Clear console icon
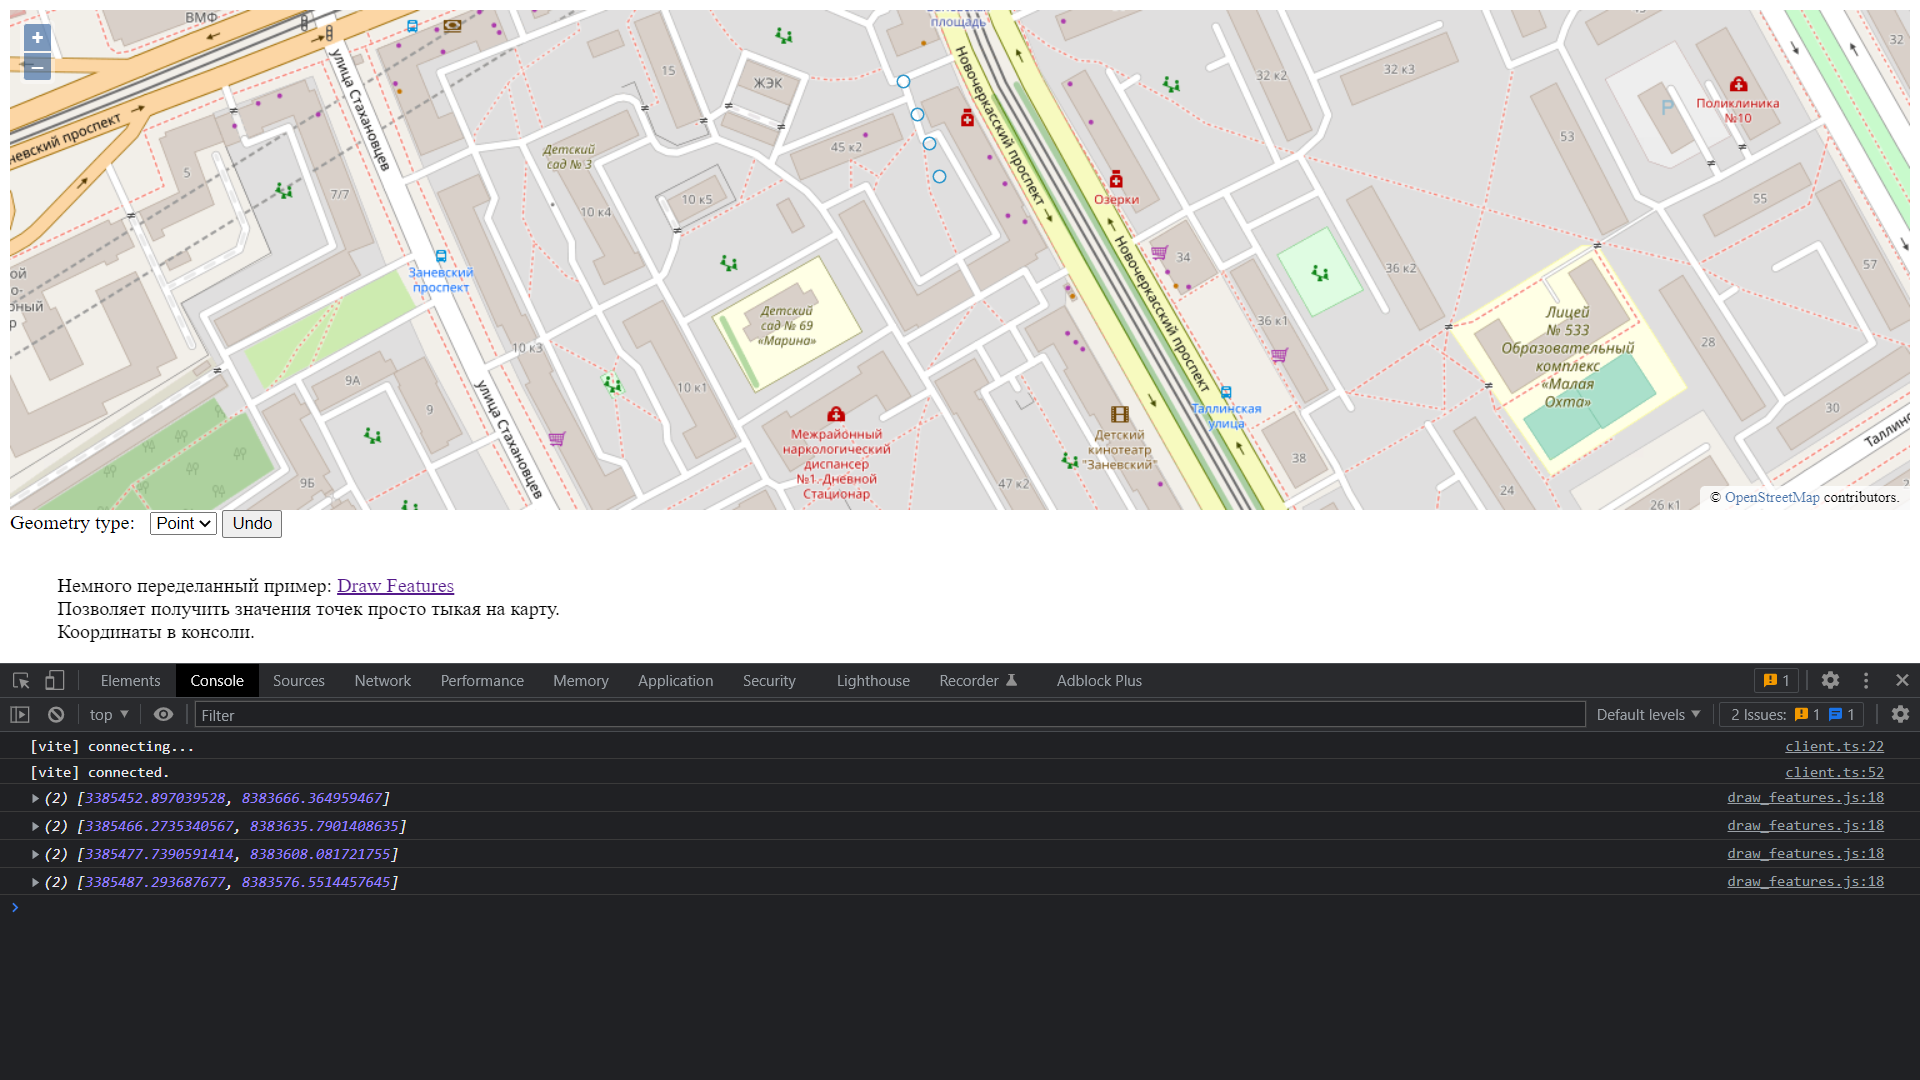Screen dimensions: 1920x1080 (x=56, y=714)
